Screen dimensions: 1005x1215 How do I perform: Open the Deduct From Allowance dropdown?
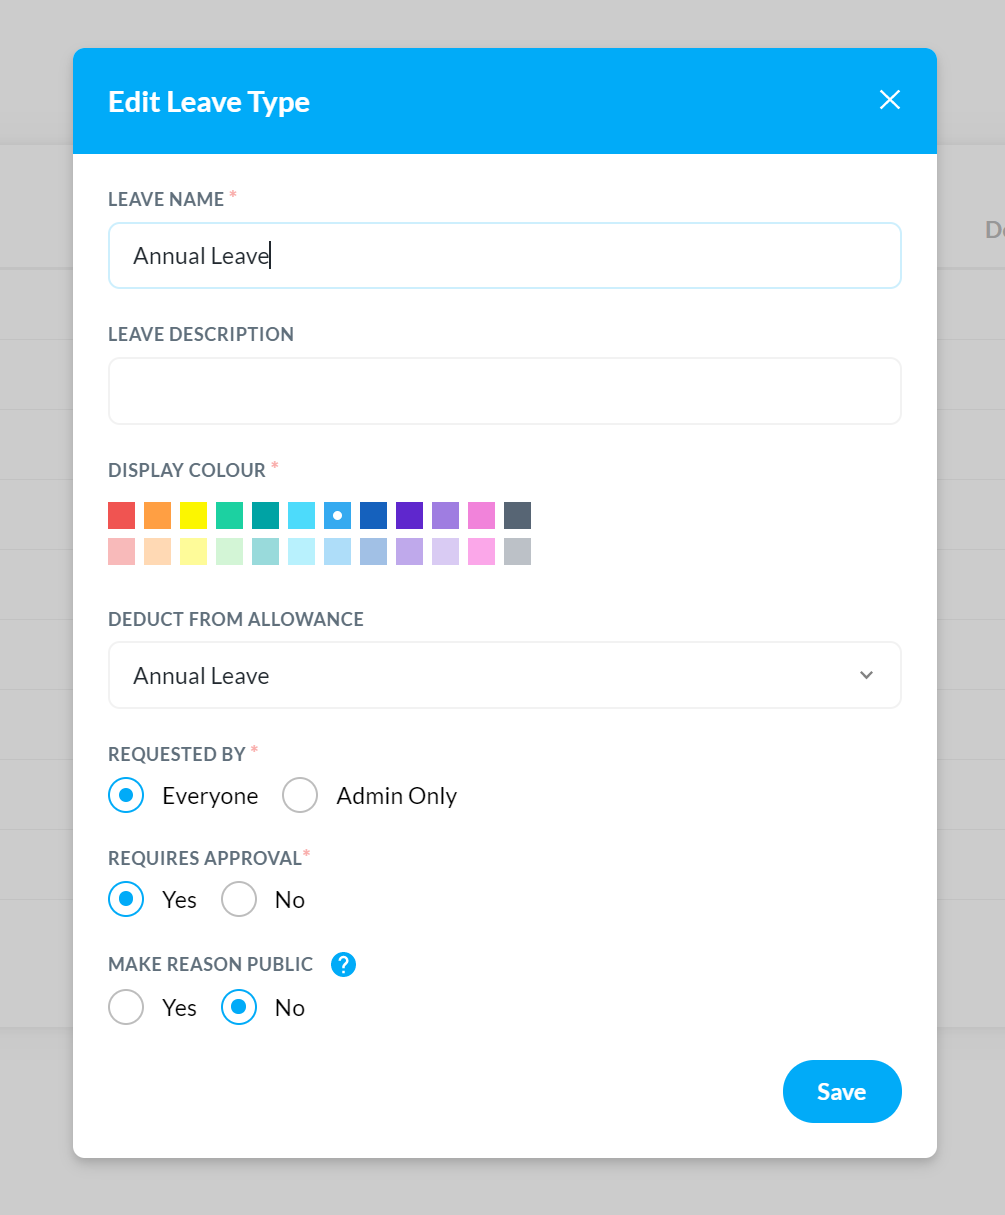click(x=505, y=676)
